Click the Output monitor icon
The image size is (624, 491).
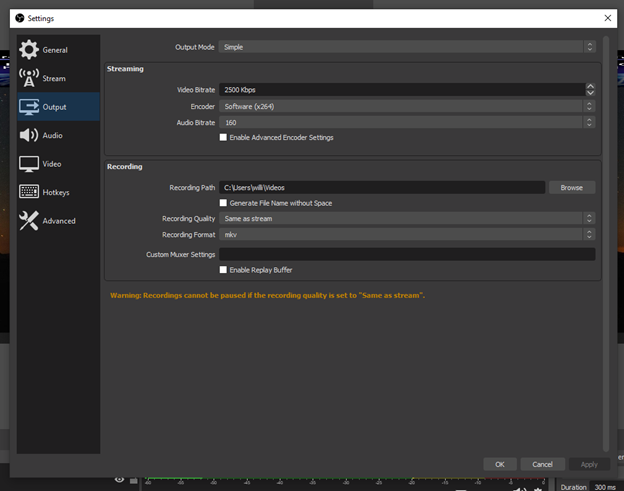(x=29, y=107)
